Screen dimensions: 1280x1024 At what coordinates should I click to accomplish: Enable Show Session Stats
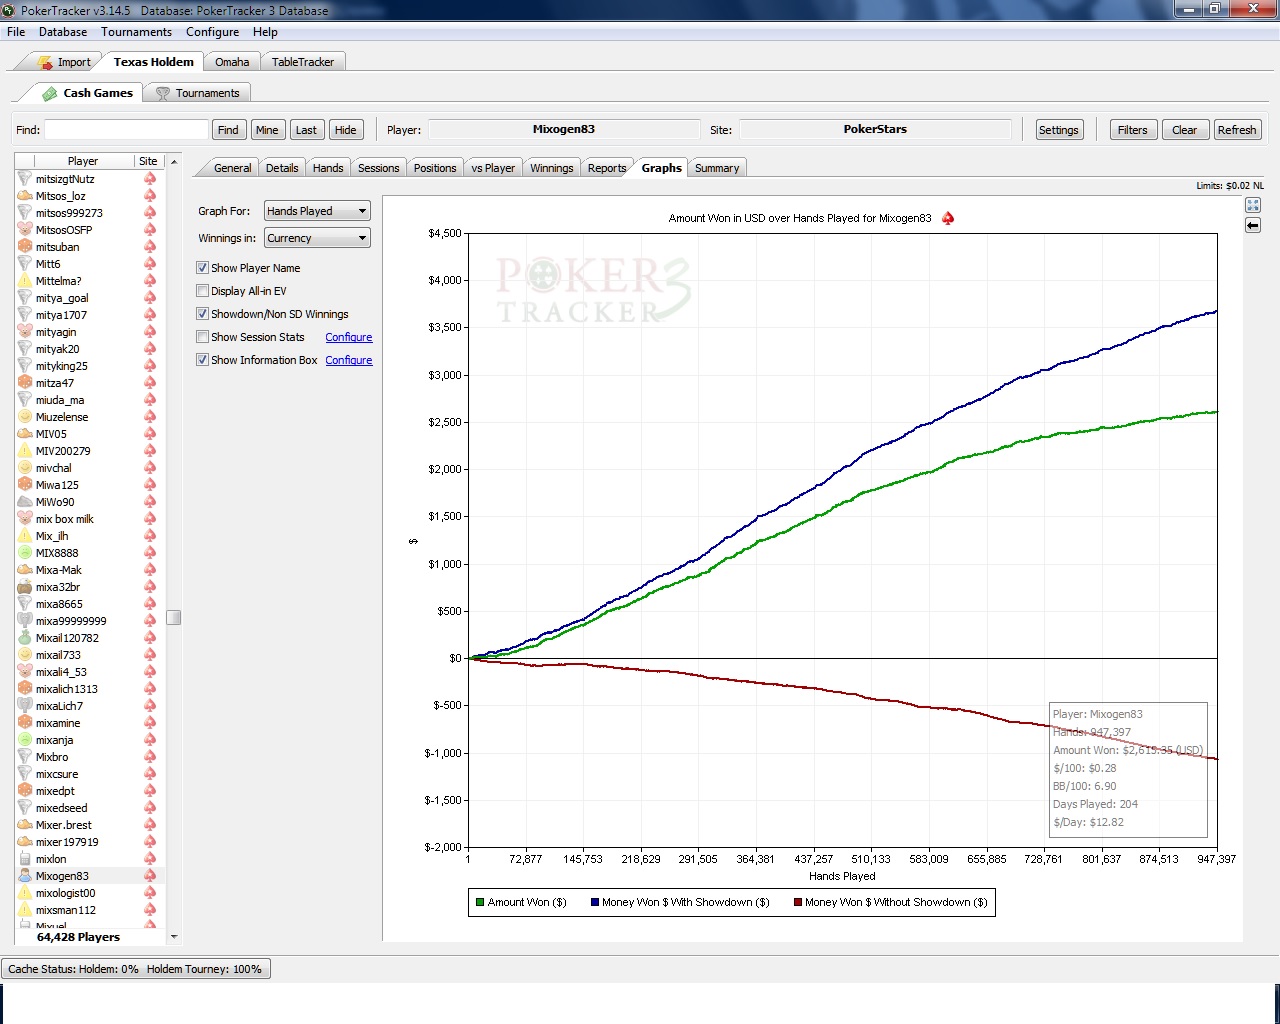203,337
